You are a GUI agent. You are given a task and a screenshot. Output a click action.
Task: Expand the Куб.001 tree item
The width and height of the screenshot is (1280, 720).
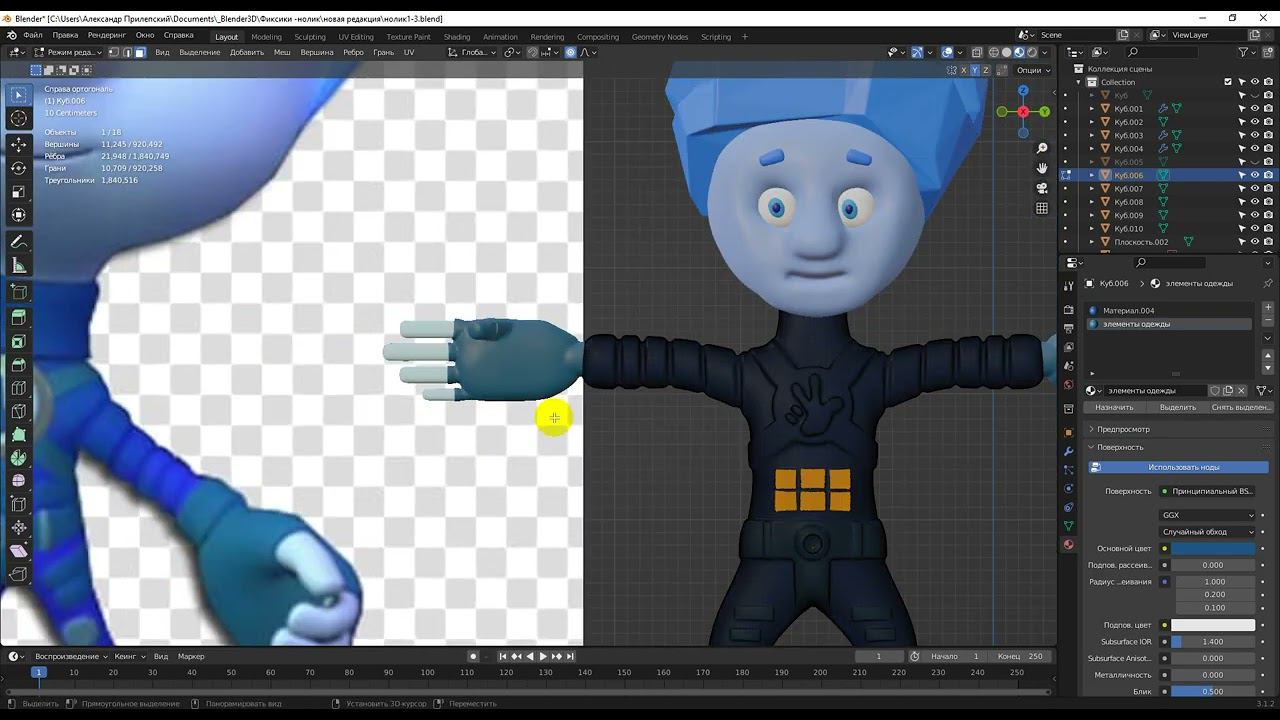point(1092,109)
